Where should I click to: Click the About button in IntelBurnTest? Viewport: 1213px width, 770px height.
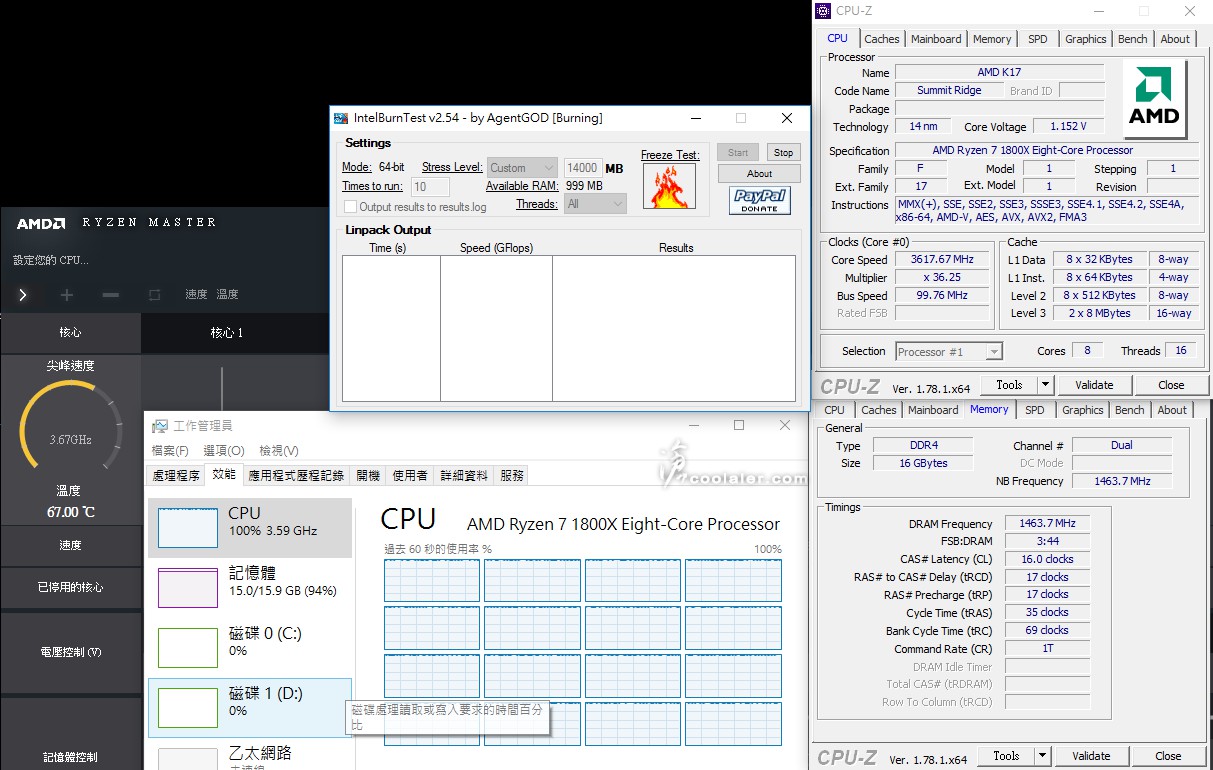pos(759,174)
